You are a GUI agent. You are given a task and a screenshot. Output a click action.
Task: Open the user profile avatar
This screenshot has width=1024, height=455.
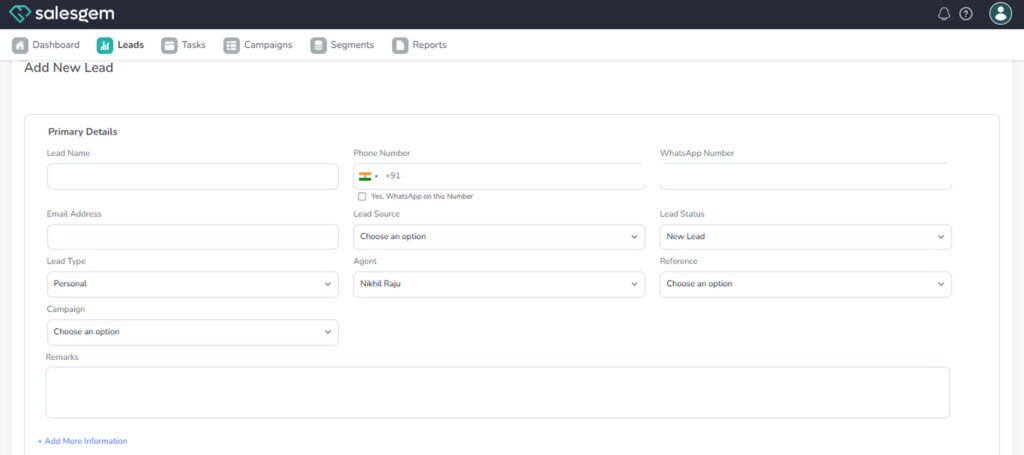[x=1000, y=14]
